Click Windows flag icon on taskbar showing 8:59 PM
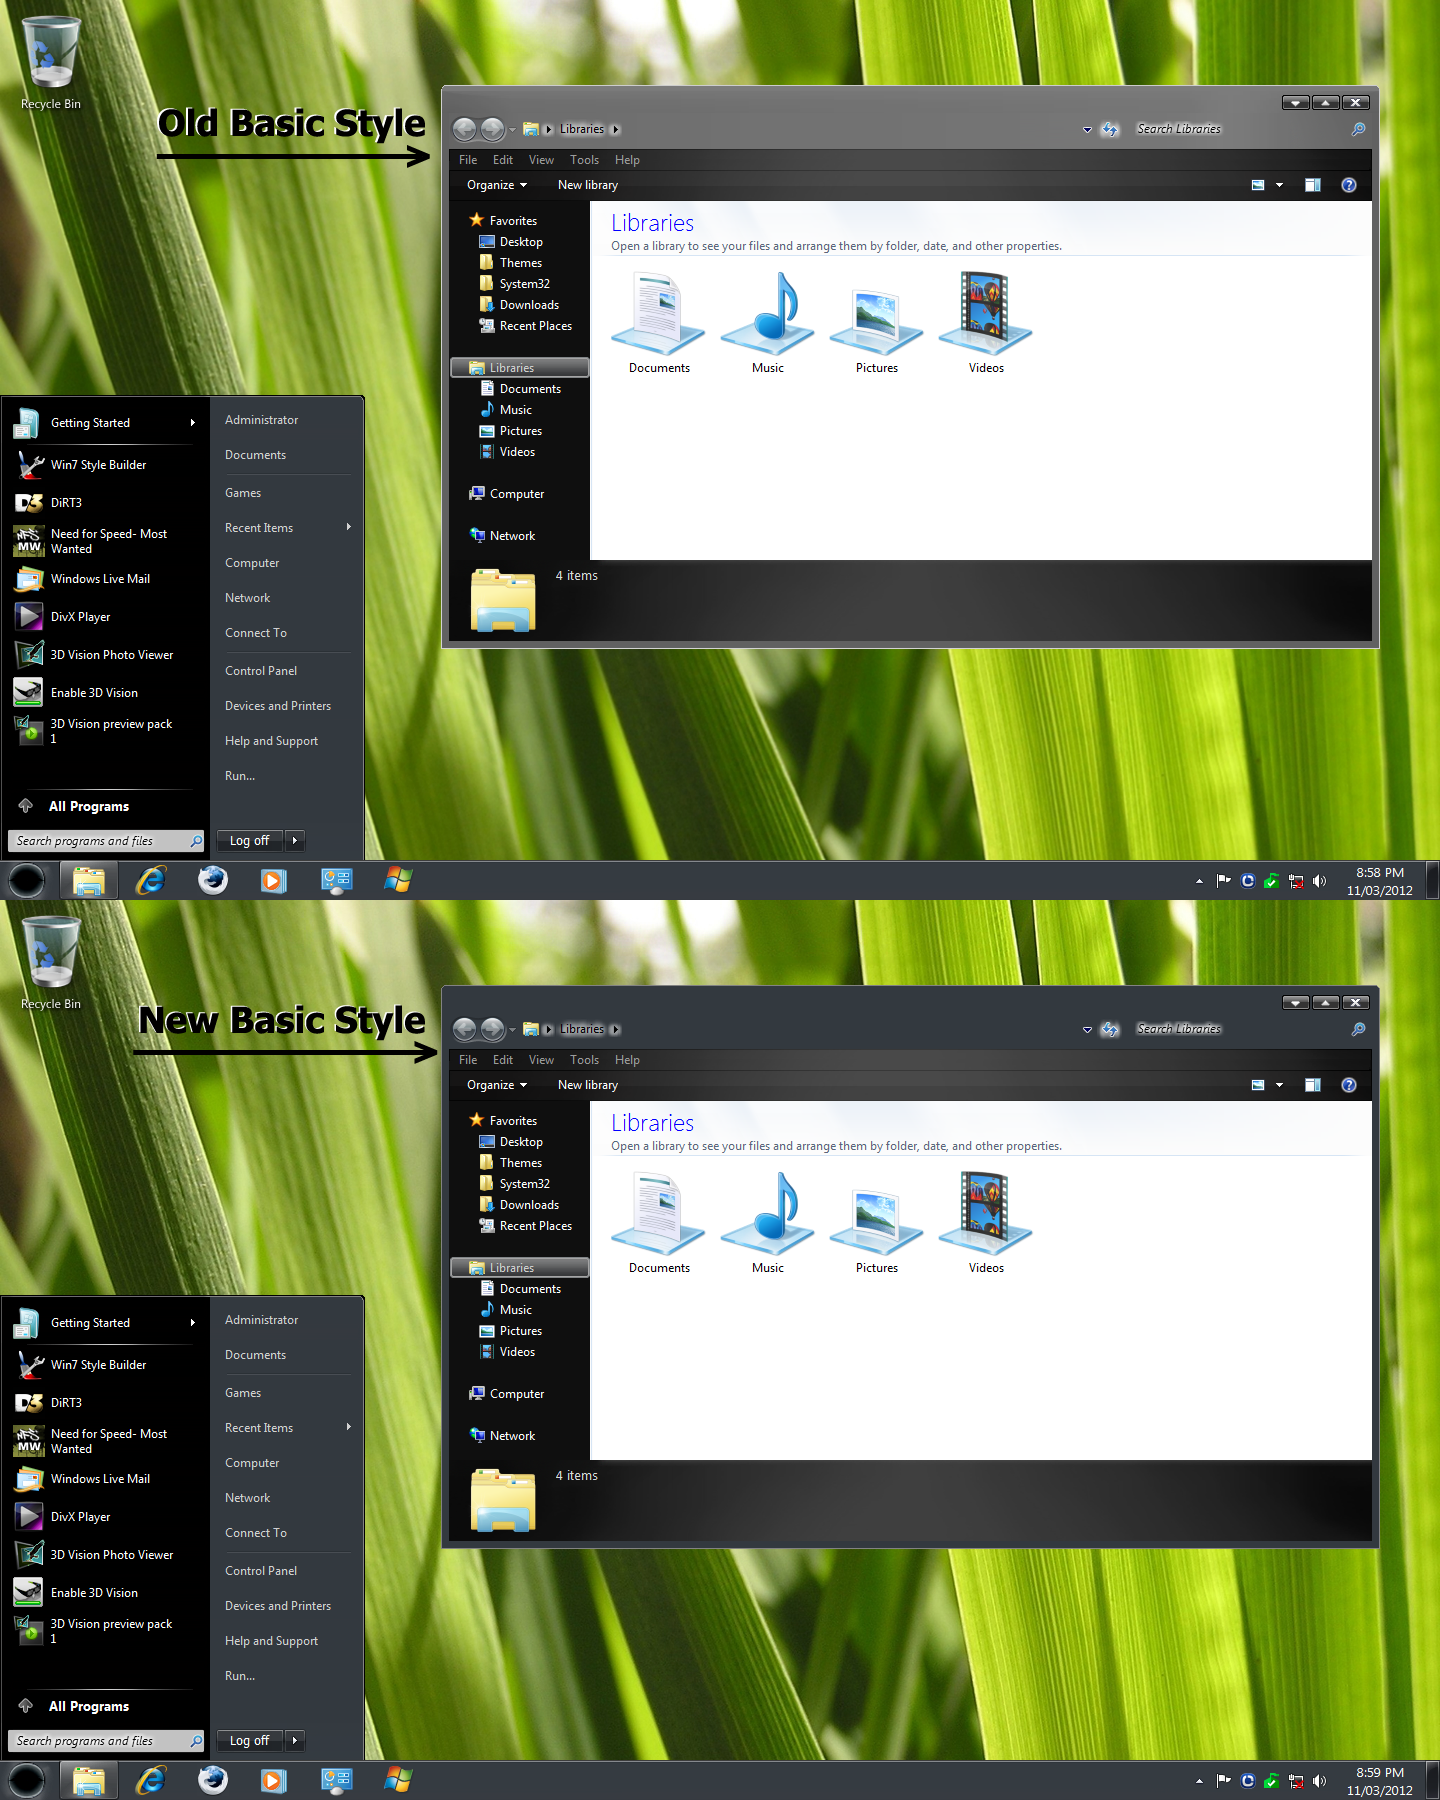This screenshot has width=1440, height=1800. (x=398, y=1780)
